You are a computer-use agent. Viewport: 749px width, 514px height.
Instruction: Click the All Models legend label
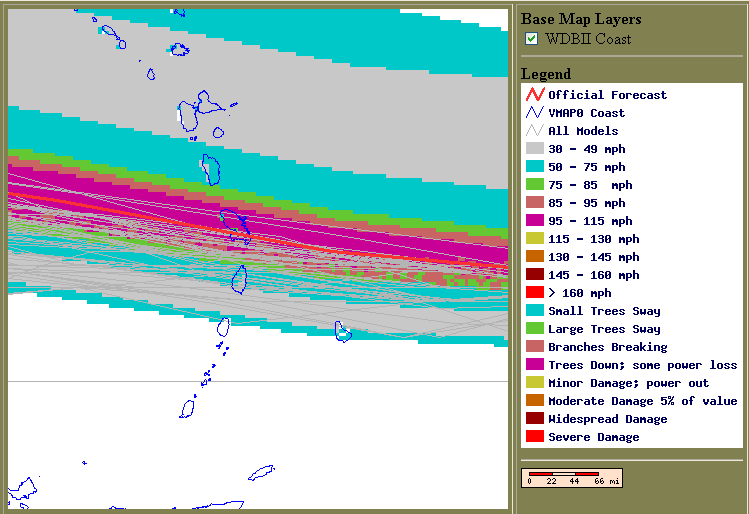point(583,131)
